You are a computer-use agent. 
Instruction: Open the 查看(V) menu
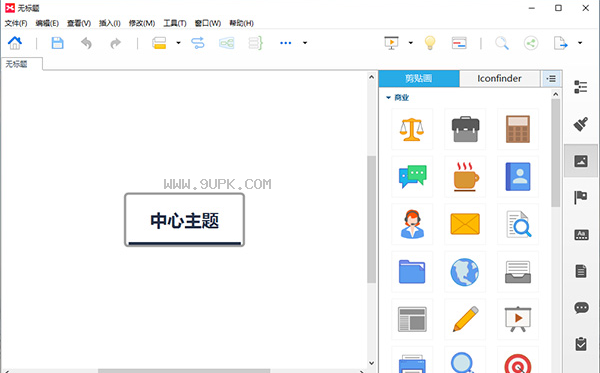pyautogui.click(x=79, y=23)
